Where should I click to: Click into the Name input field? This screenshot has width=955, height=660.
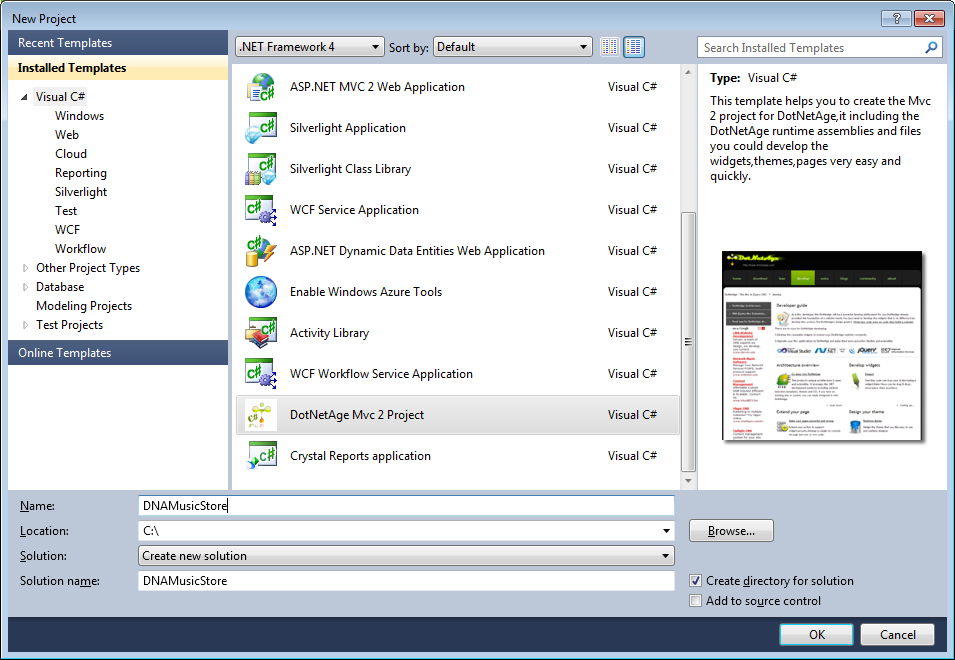pyautogui.click(x=406, y=506)
